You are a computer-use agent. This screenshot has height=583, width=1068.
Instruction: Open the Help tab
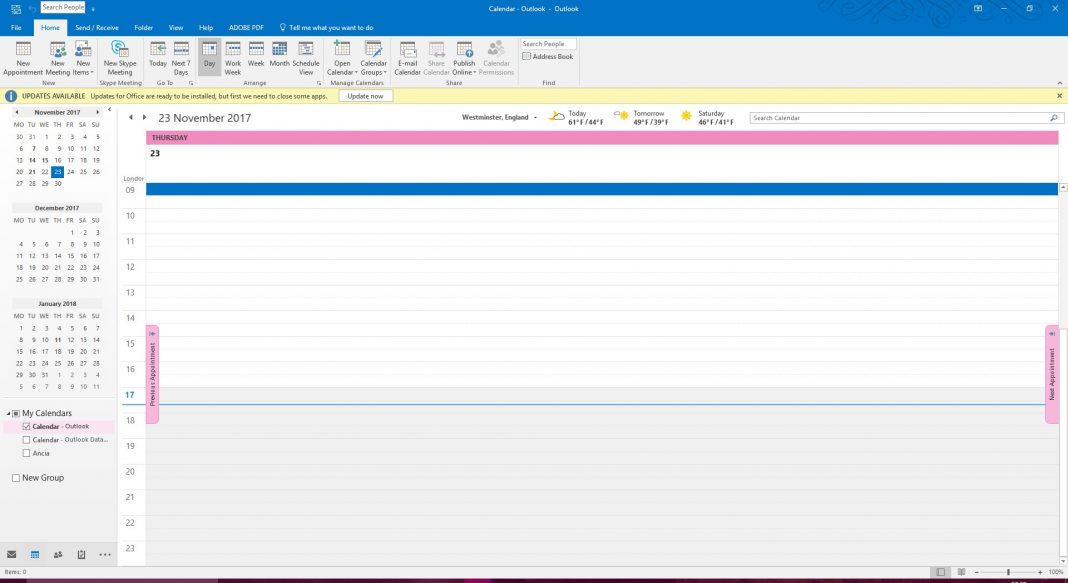pyautogui.click(x=206, y=28)
